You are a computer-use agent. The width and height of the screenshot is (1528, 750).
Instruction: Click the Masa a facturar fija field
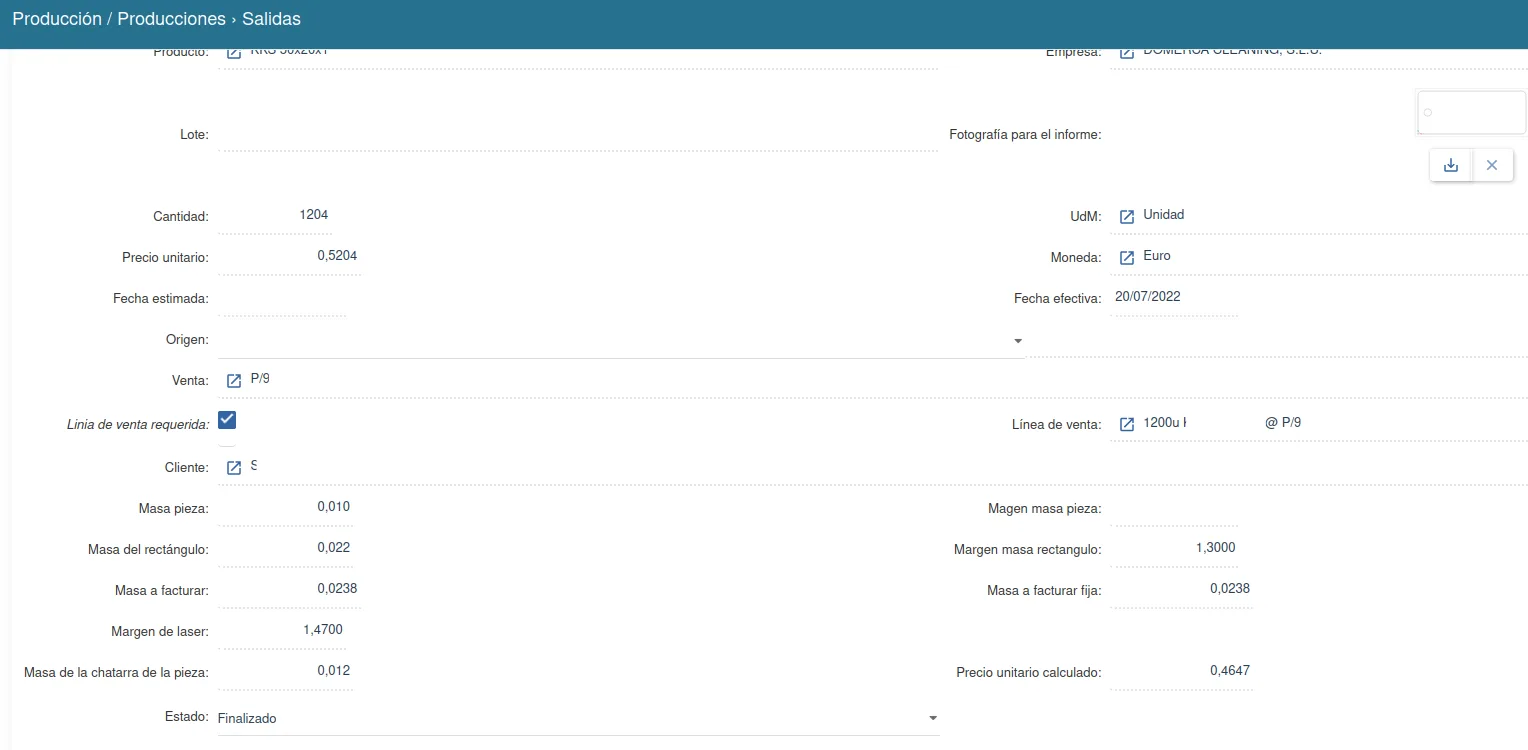[1181, 589]
